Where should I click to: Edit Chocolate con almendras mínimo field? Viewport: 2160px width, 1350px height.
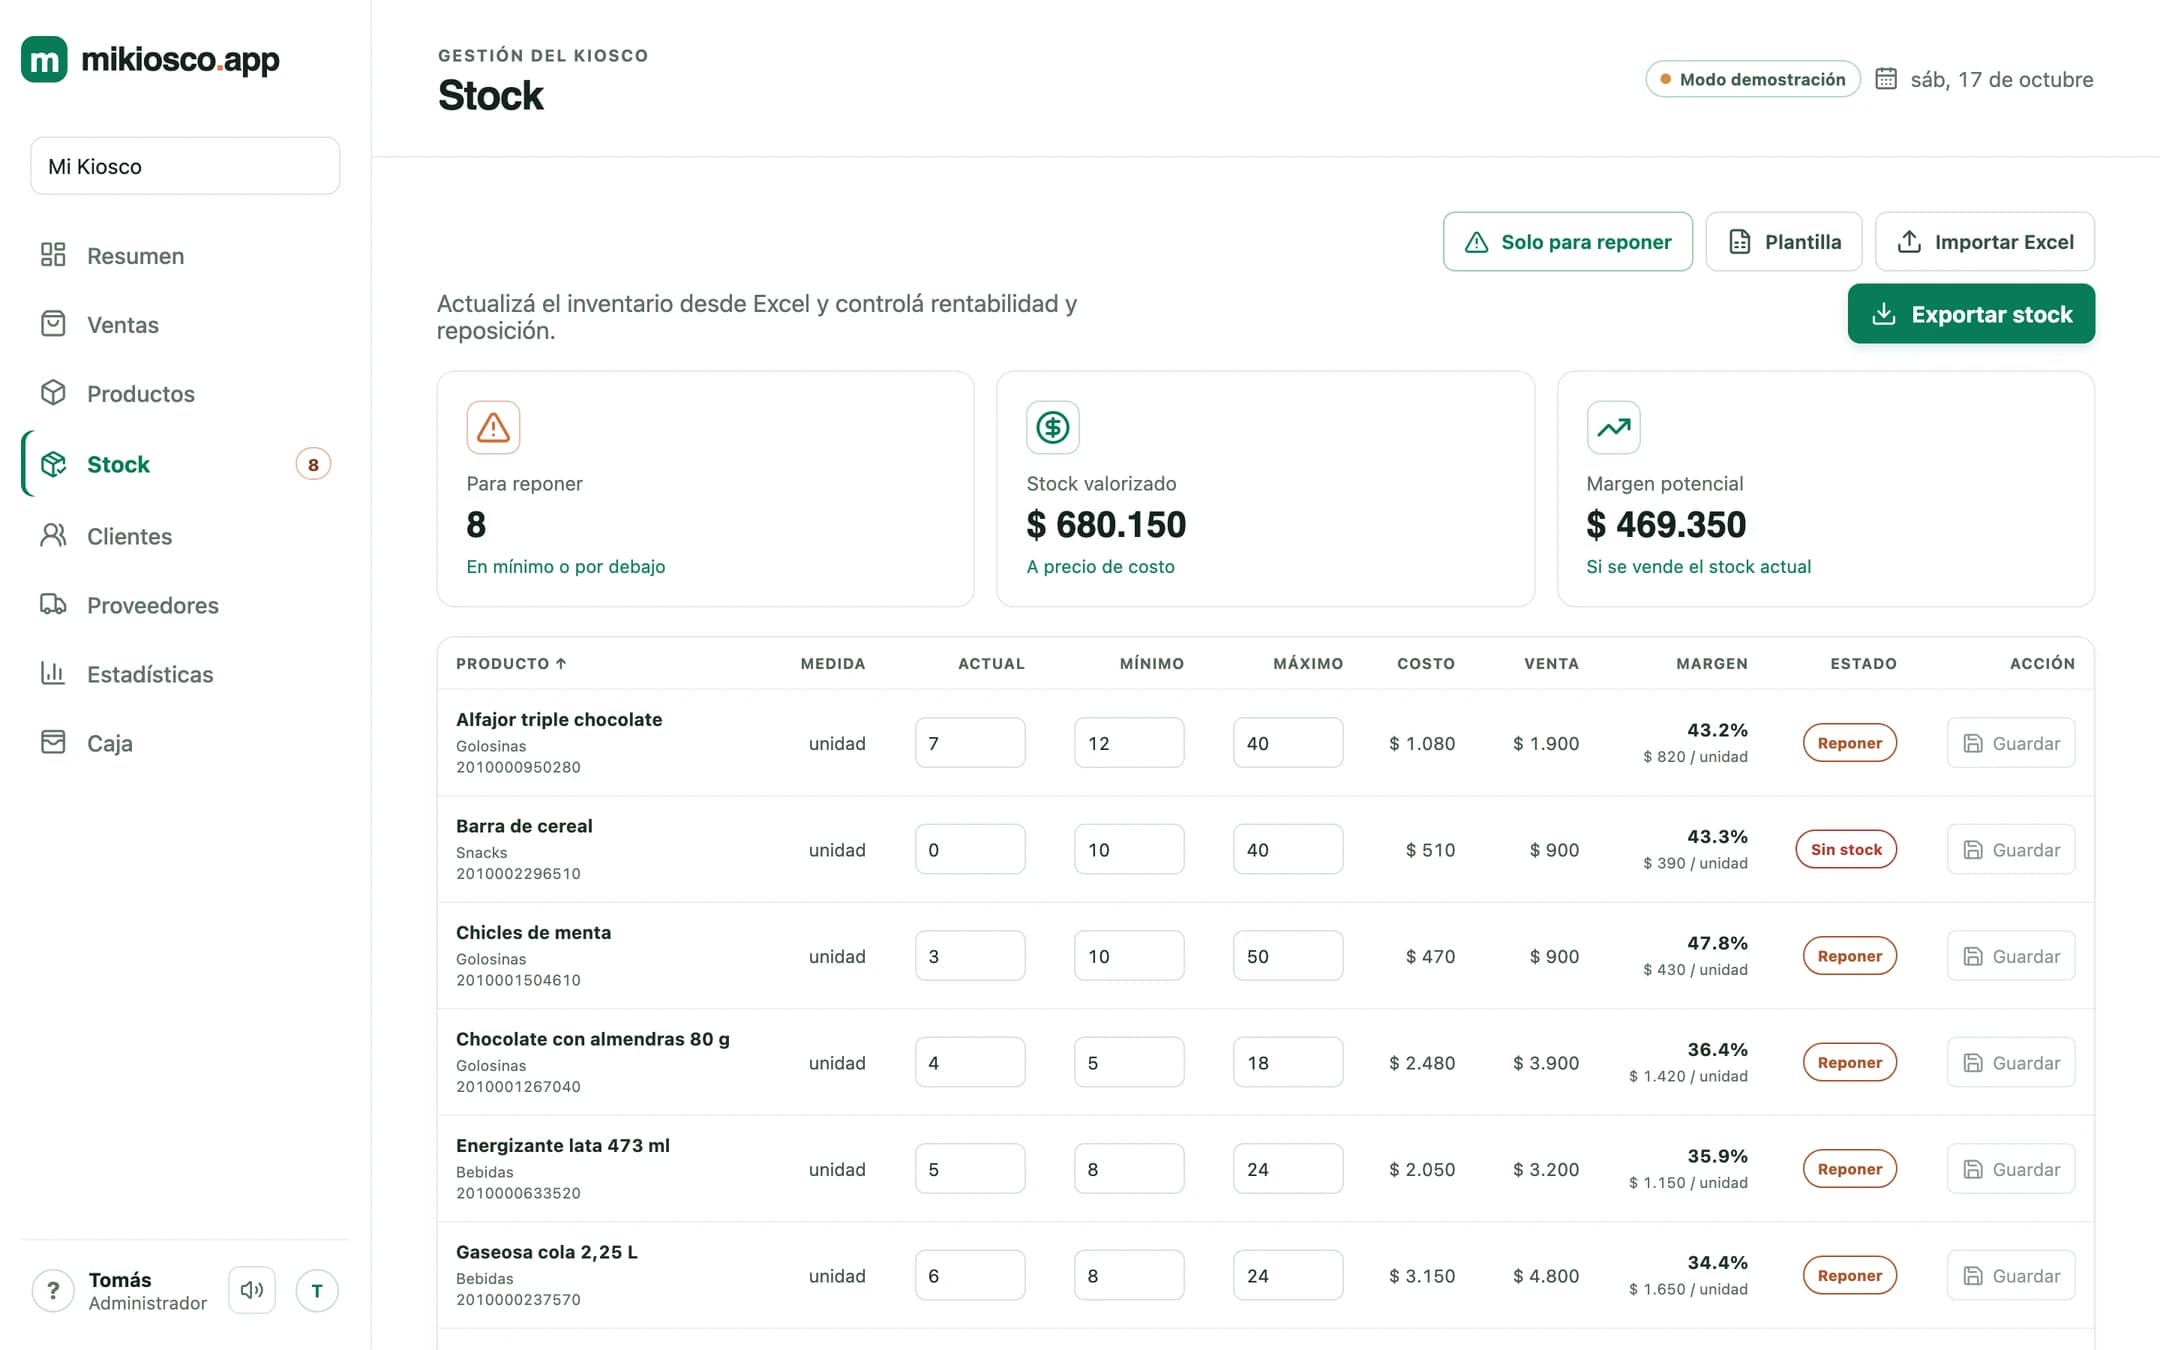tap(1129, 1062)
